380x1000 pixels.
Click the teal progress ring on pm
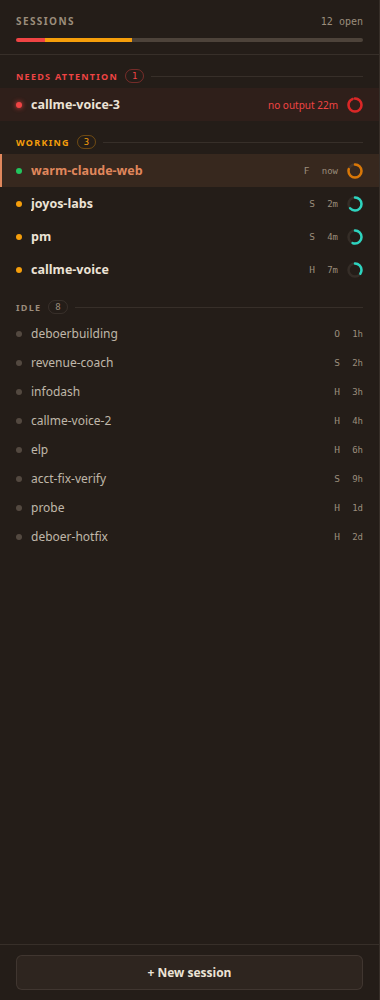pos(355,237)
